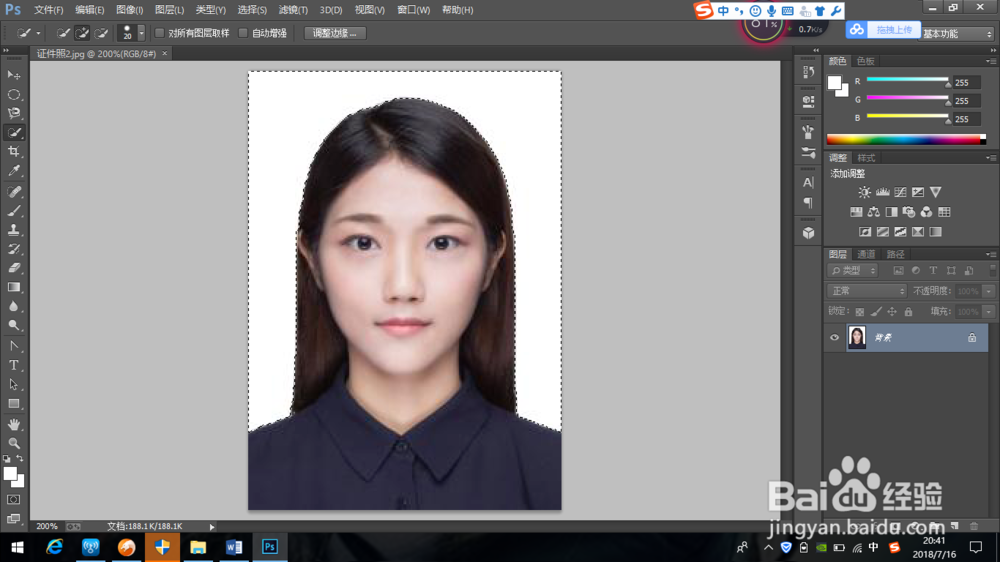Open brush size picker dropdown
The width and height of the screenshot is (1000, 562).
pyautogui.click(x=141, y=33)
